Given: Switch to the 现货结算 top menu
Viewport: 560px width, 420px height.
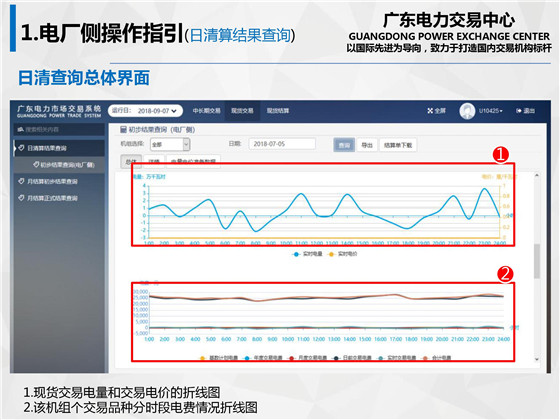Looking at the screenshot, I should click(x=278, y=111).
